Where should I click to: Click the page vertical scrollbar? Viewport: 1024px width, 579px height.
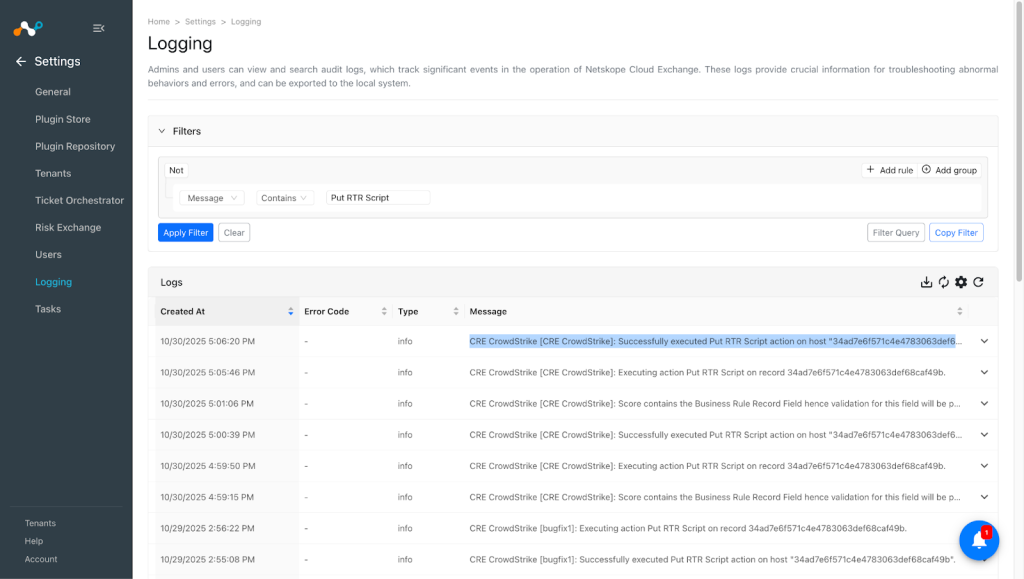[x=1019, y=141]
